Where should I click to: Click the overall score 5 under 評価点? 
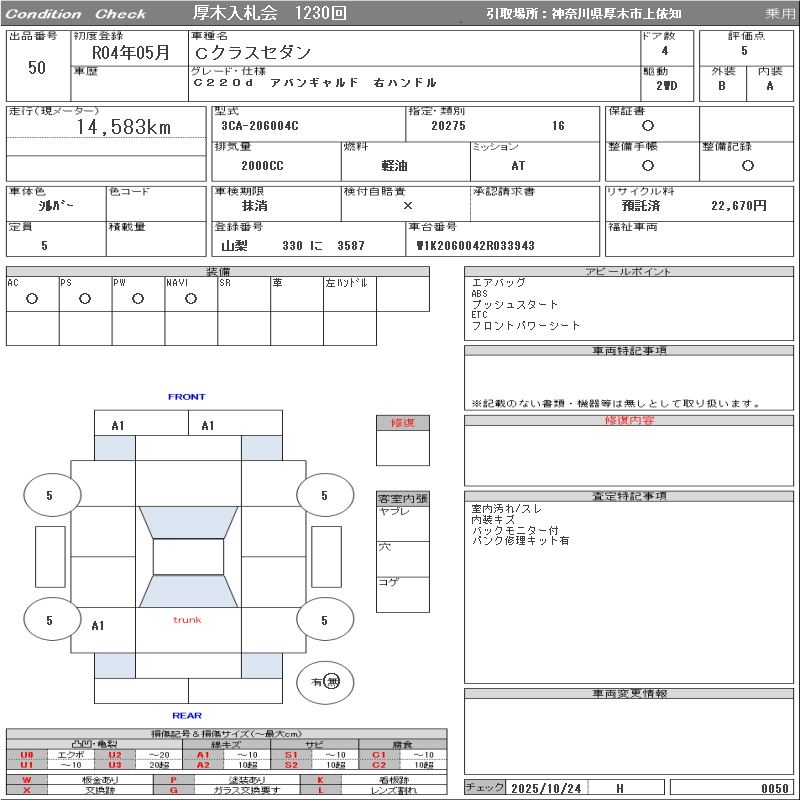tap(744, 51)
